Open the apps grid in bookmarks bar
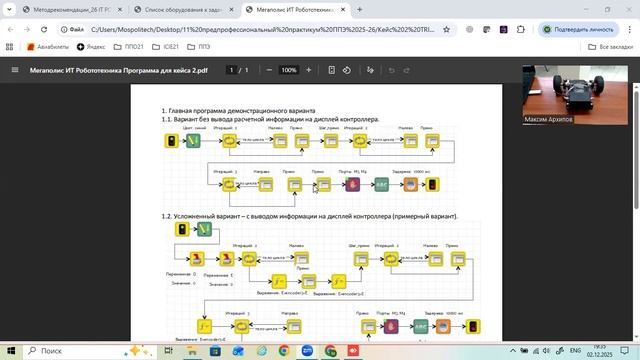Image resolution: width=640 pixels, height=360 pixels. pyautogui.click(x=9, y=47)
